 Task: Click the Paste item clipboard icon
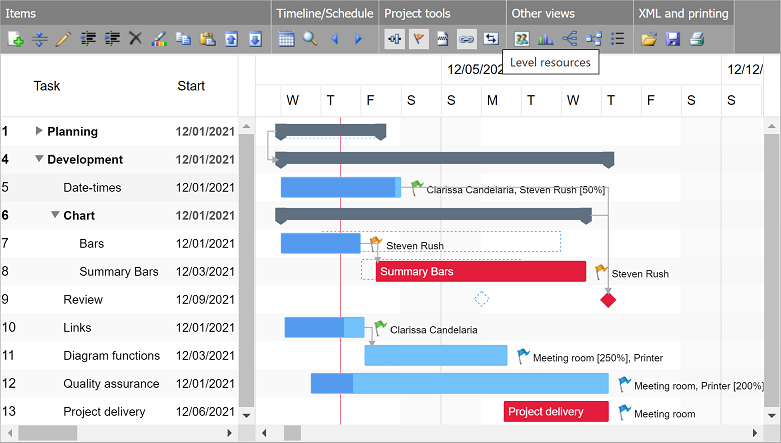pyautogui.click(x=207, y=39)
